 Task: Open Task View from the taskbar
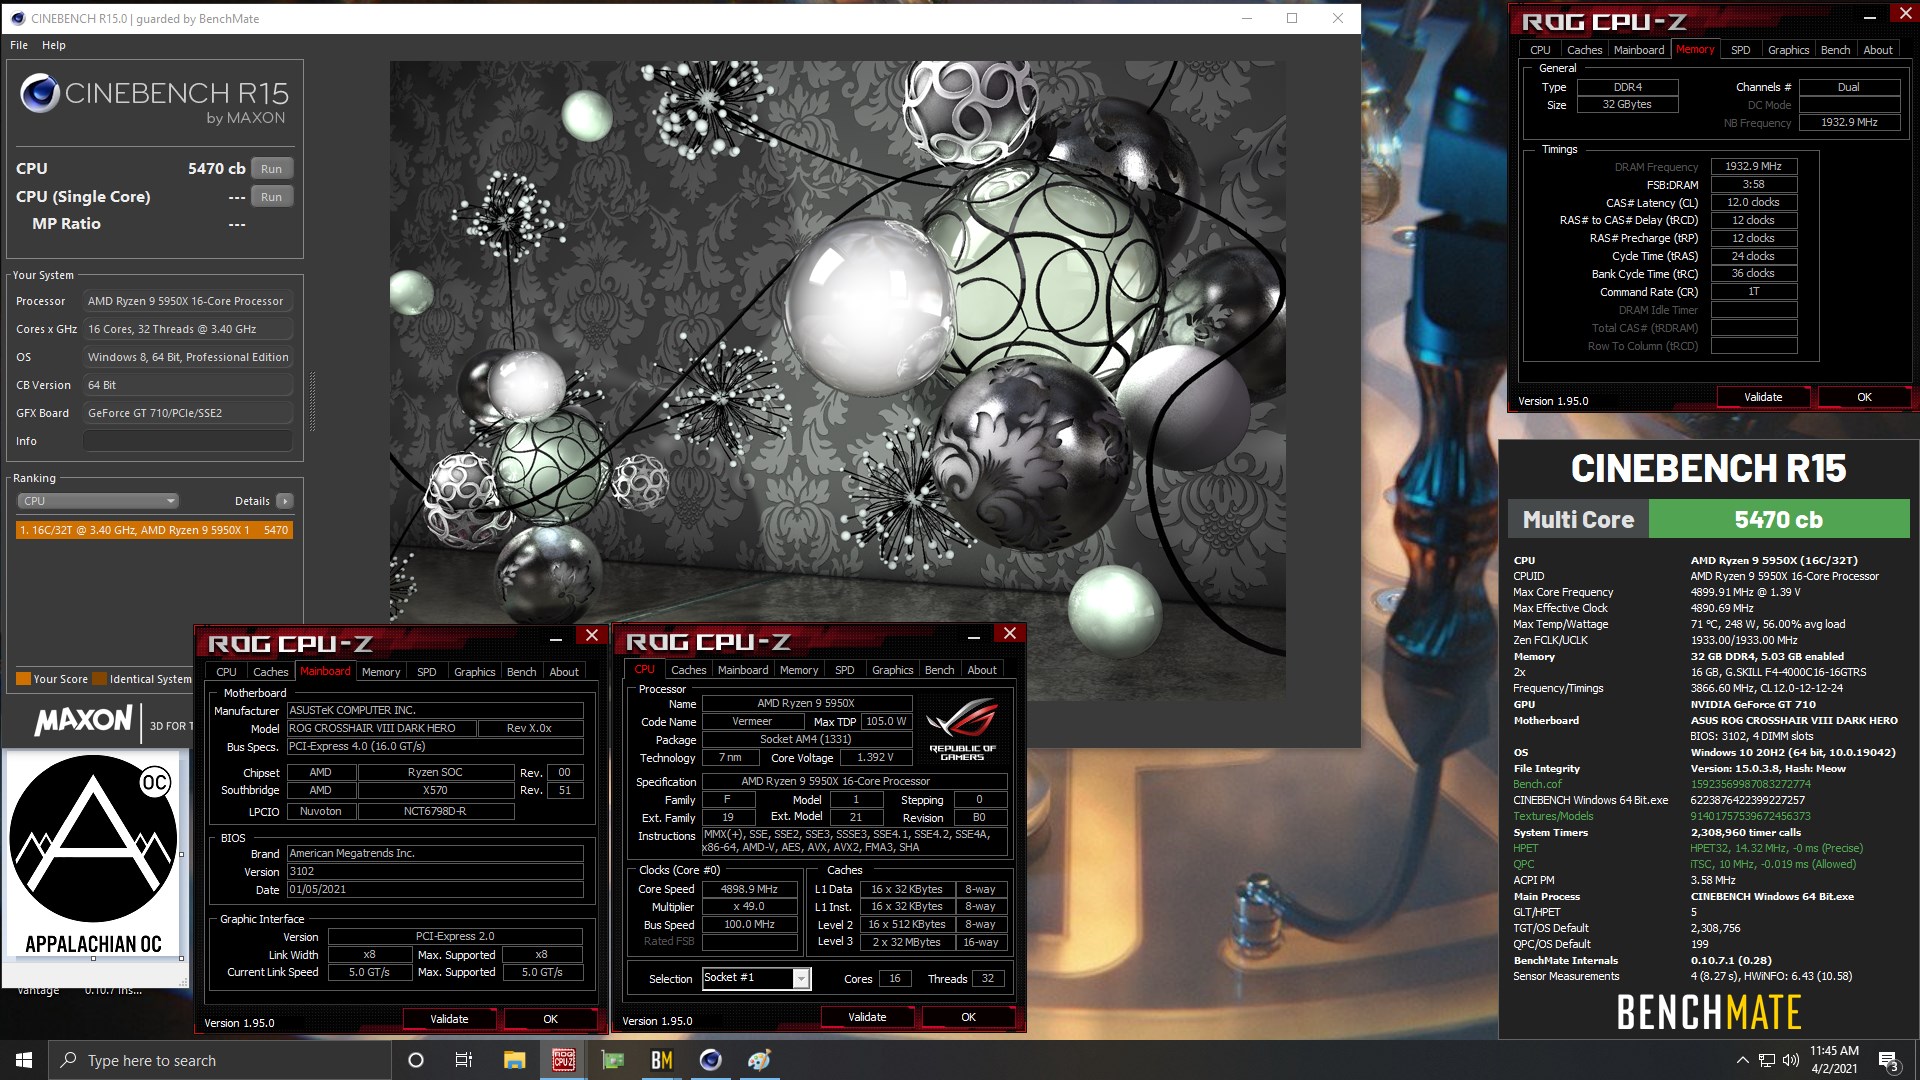[x=464, y=1060]
